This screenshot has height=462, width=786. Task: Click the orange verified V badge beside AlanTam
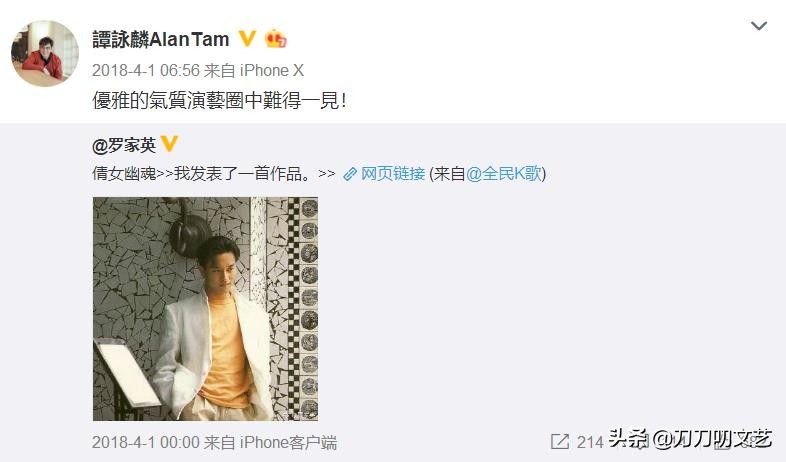coord(247,39)
